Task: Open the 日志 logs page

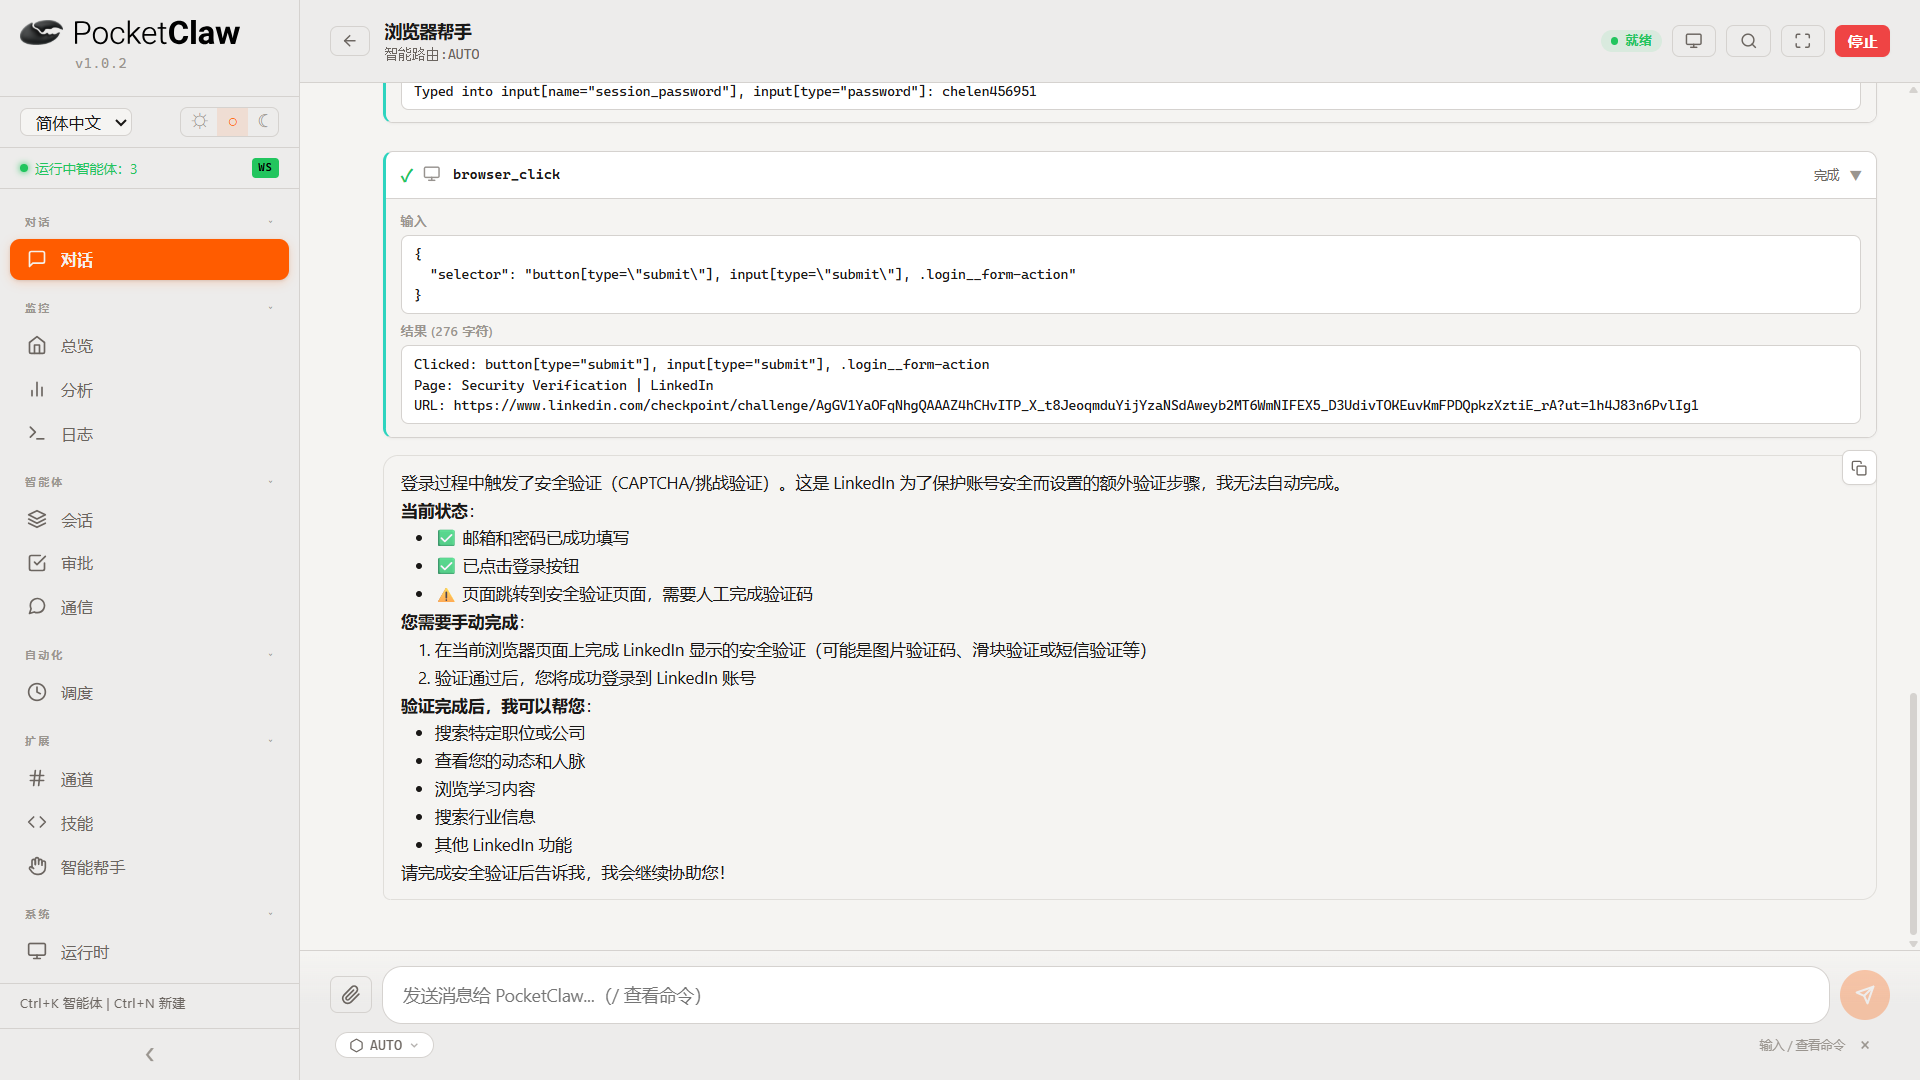Action: 149,434
